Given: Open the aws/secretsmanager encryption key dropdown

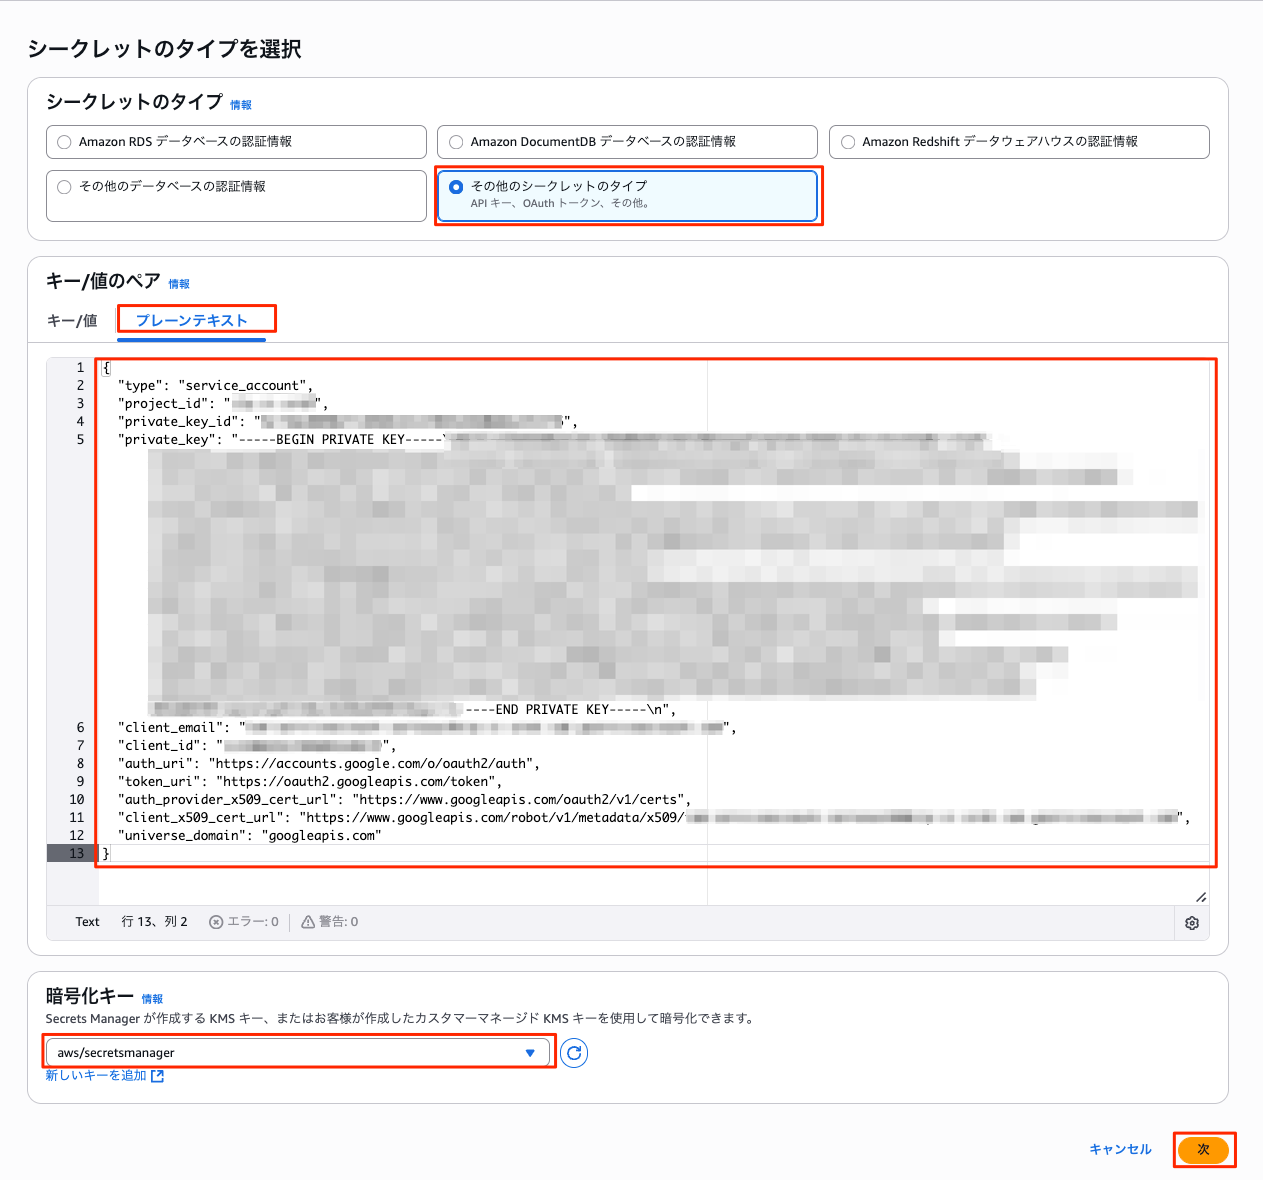Looking at the screenshot, I should point(298,1053).
